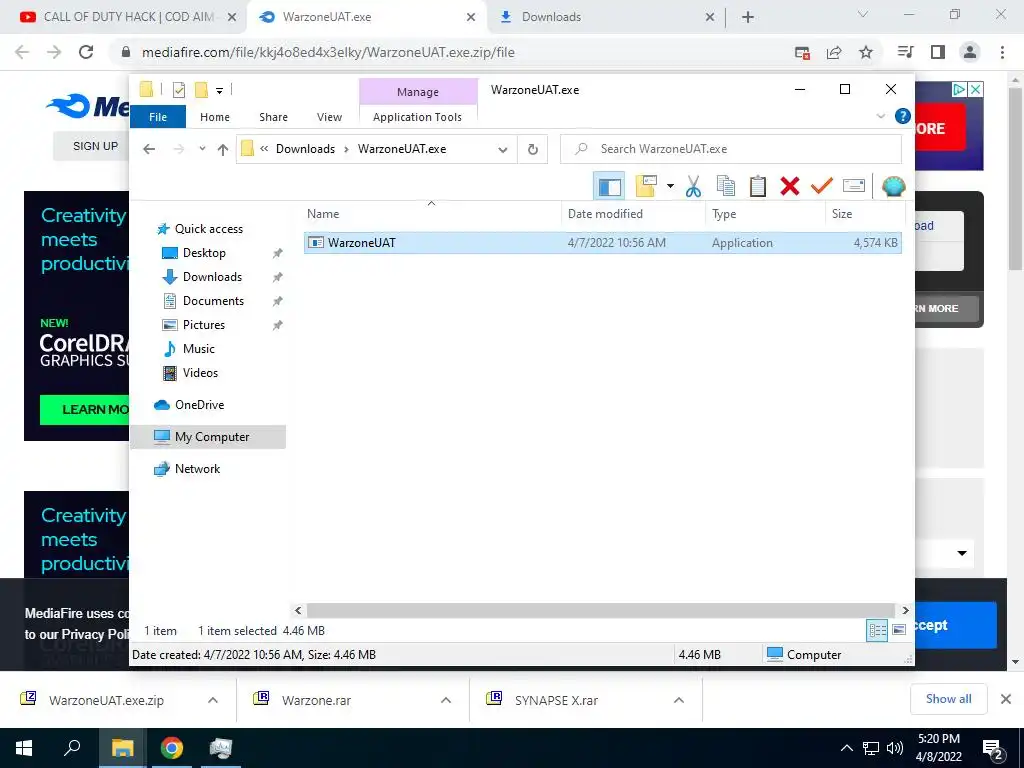Click the New Folder quick access icon
This screenshot has height=768, width=1024.
pos(201,90)
